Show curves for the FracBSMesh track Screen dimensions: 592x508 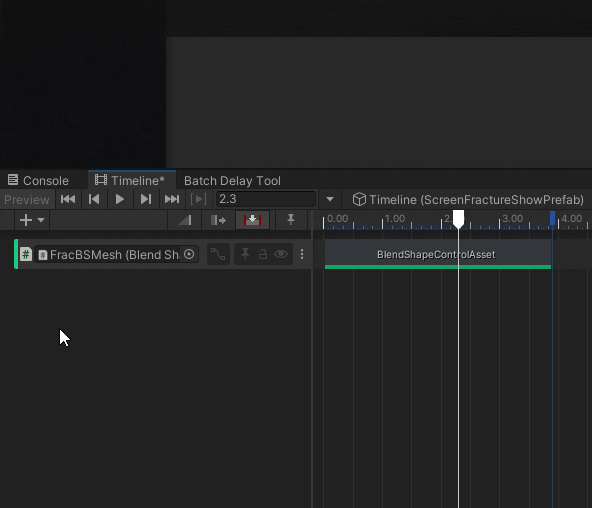218,254
